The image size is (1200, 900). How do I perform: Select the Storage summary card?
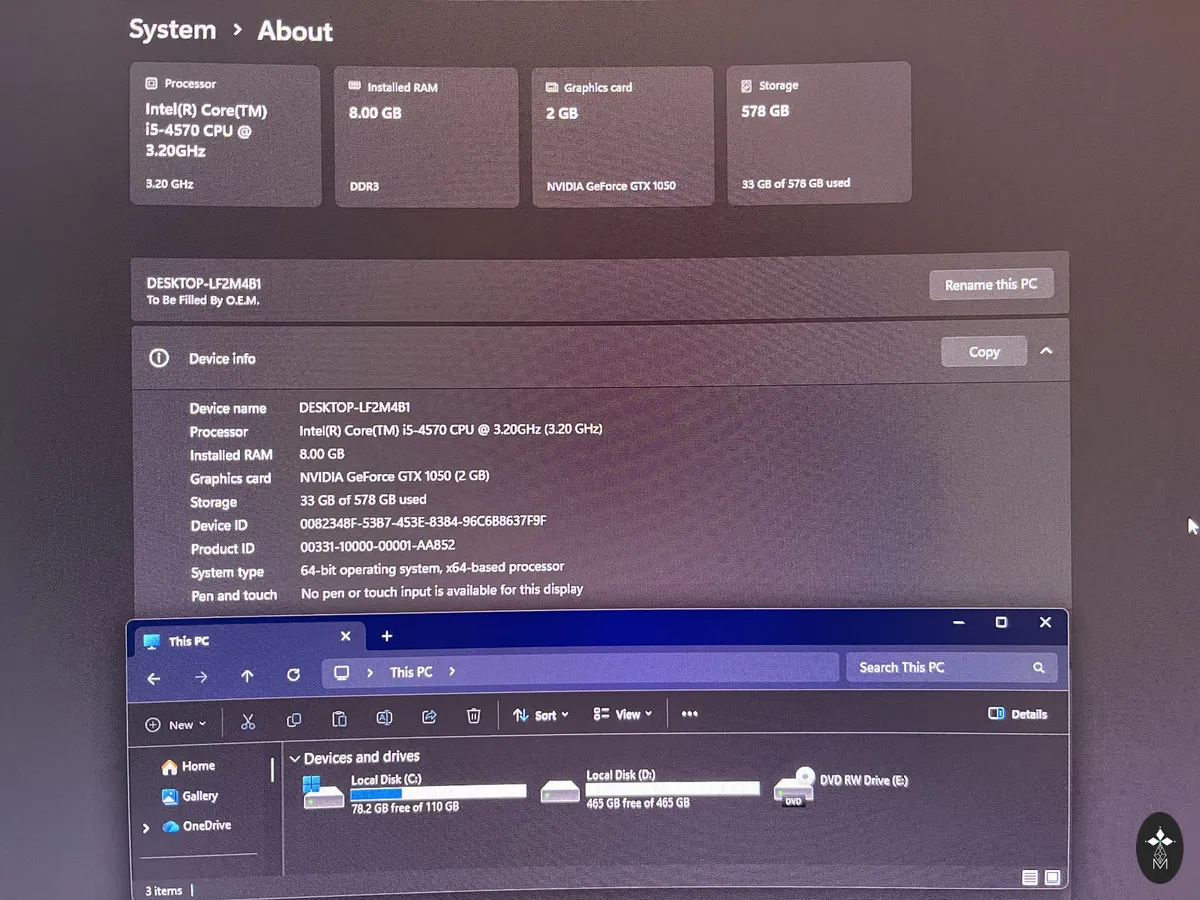coord(819,134)
